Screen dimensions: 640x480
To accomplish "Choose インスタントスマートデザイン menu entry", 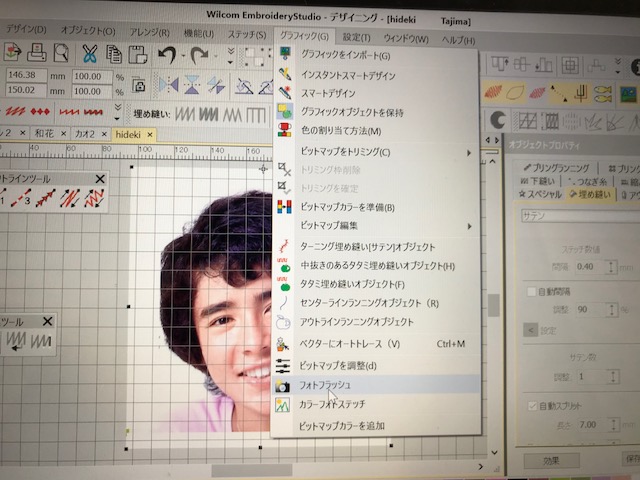I will 348,75.
